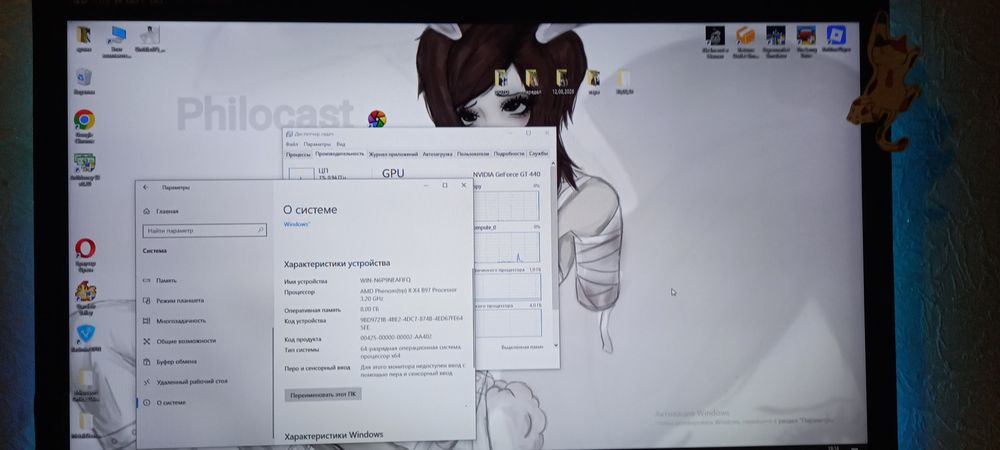
Task: Open the This PC monitor desktop icon
Action: [x=117, y=34]
